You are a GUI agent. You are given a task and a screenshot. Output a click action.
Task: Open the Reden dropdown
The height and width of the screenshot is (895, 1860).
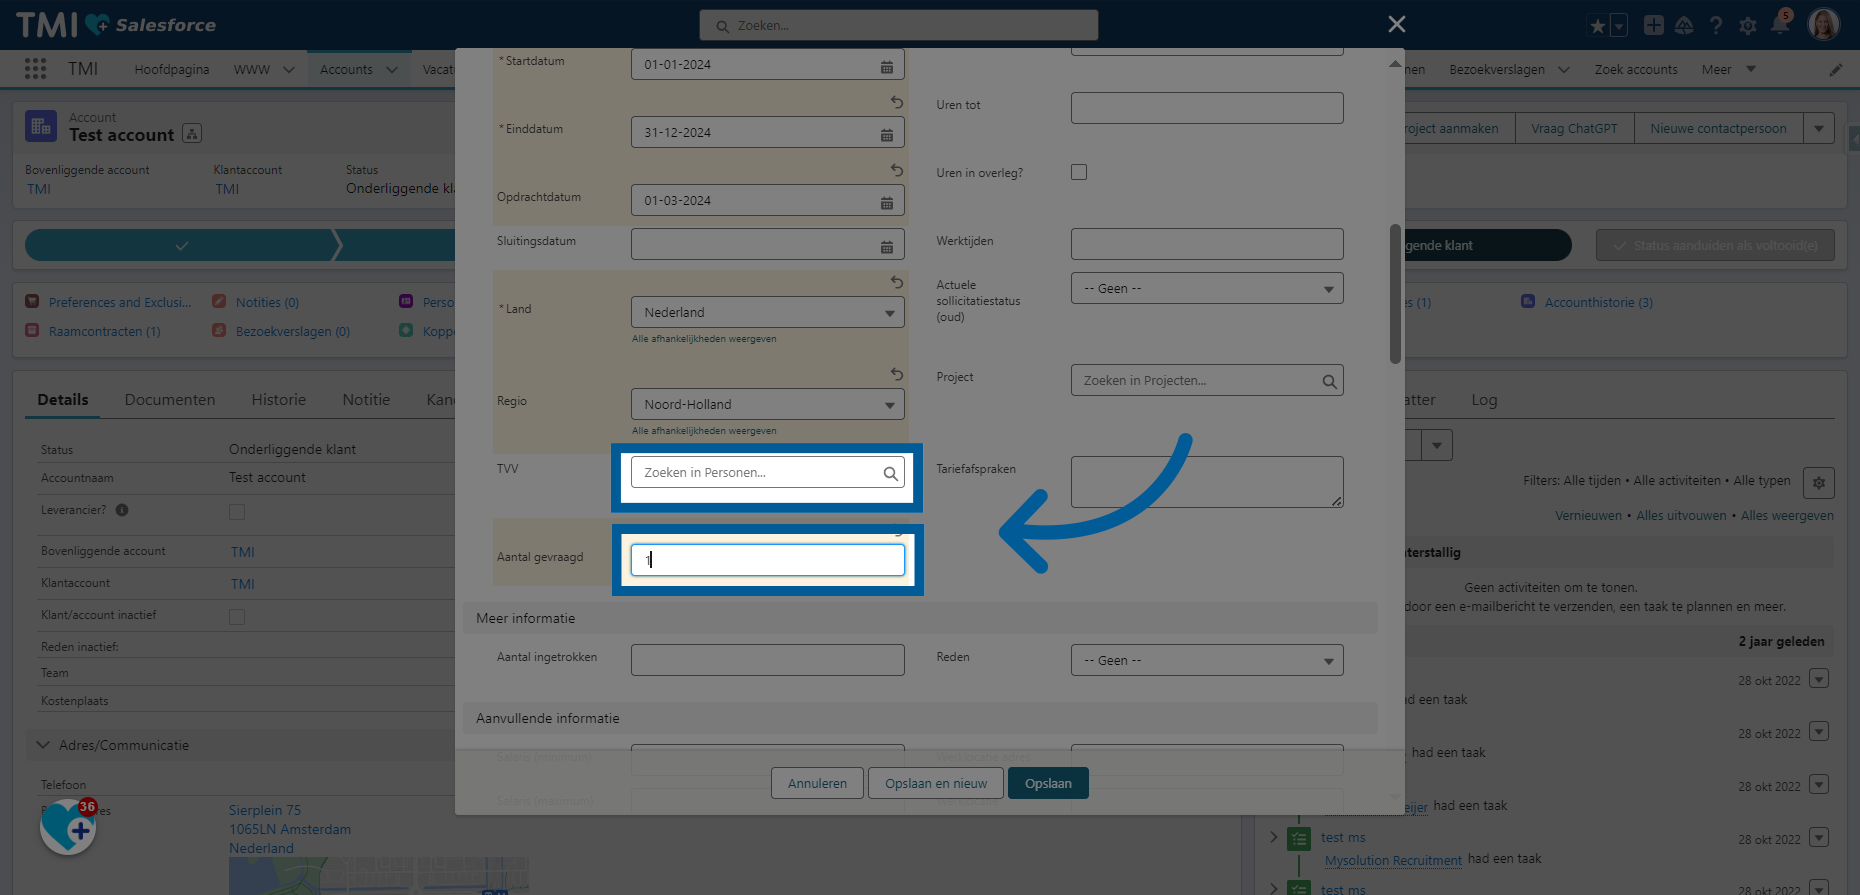click(x=1207, y=660)
